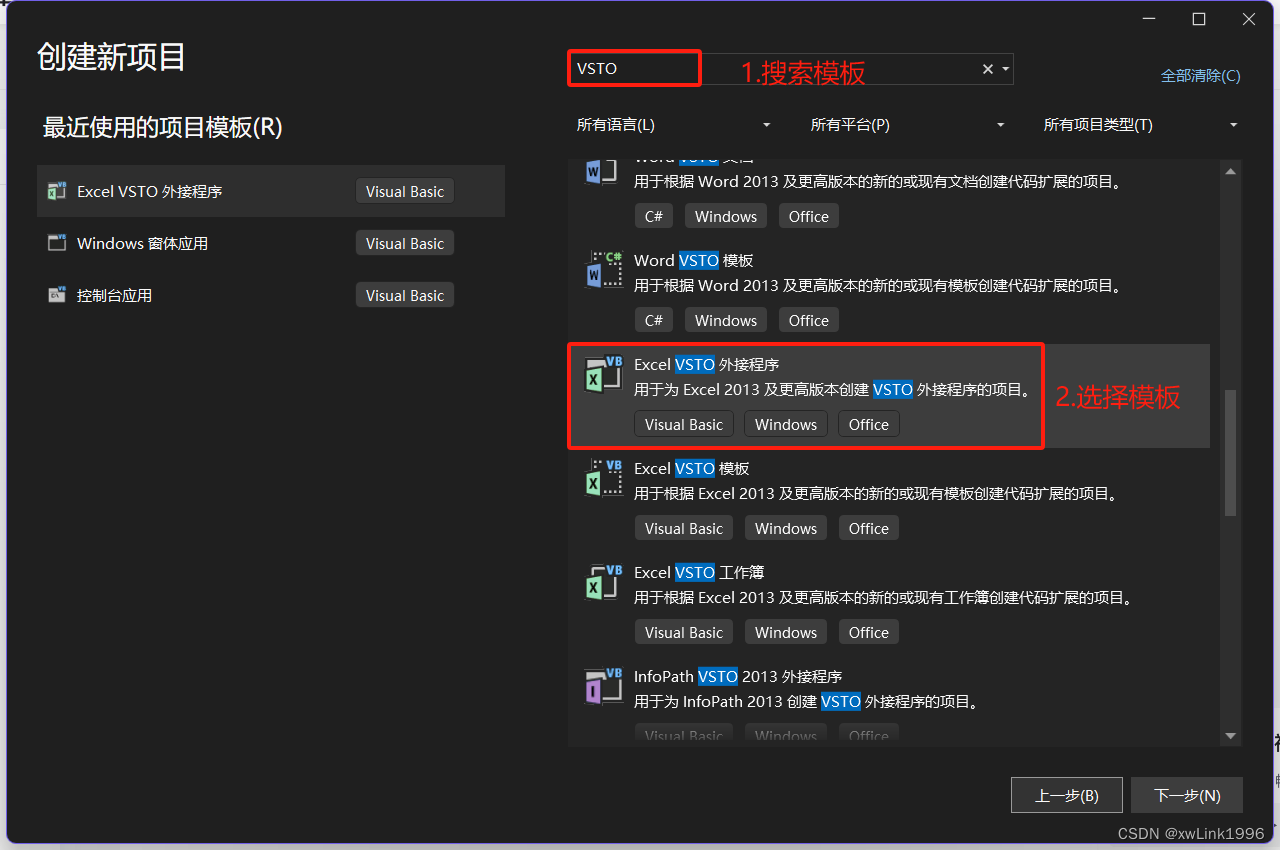Click the Word VSTO 模板 template icon
This screenshot has width=1280, height=850.
603,269
